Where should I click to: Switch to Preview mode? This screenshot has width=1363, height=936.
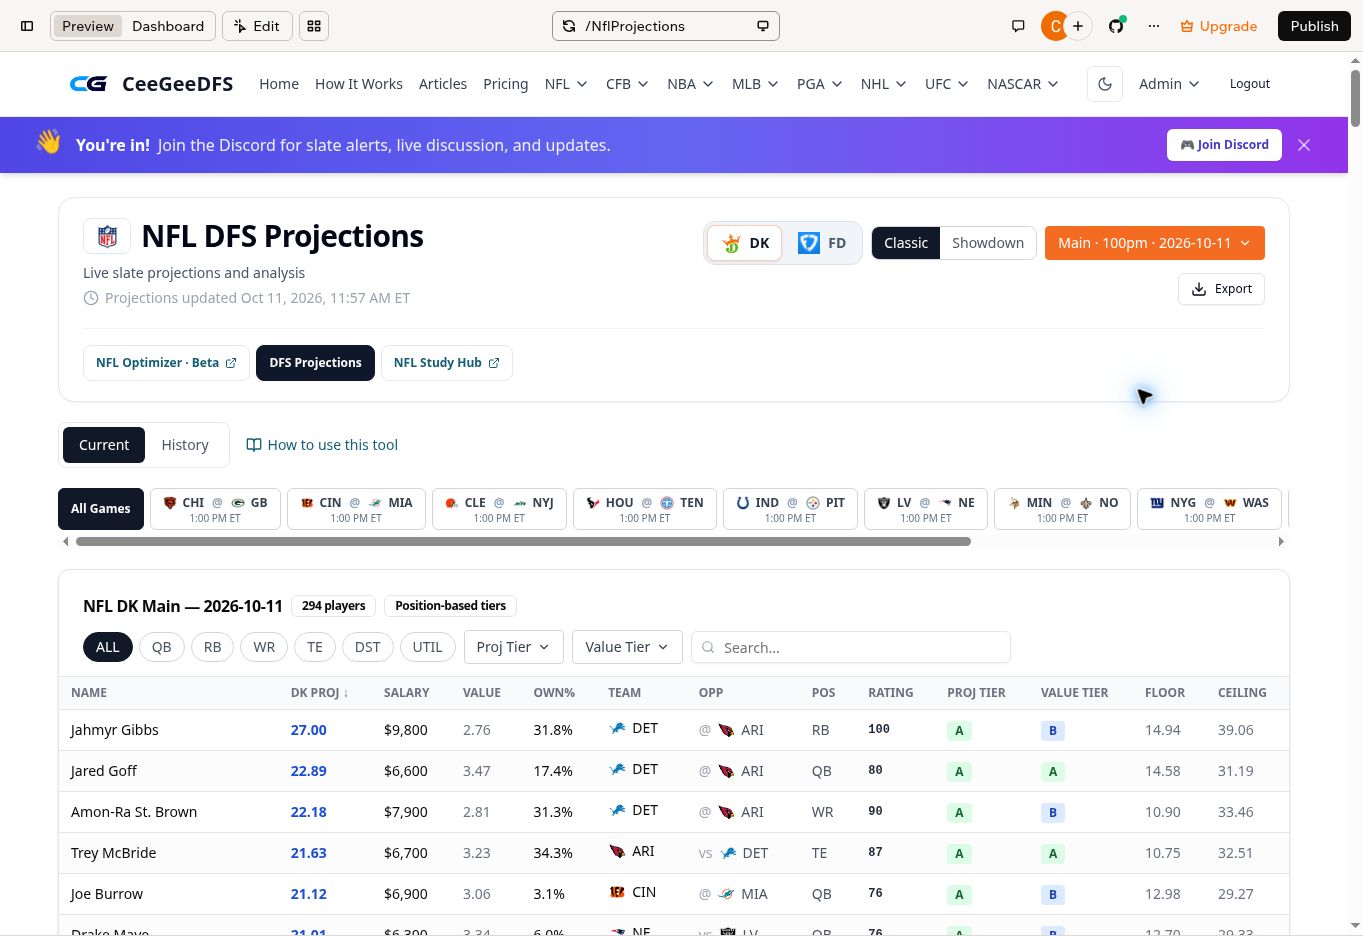[88, 26]
